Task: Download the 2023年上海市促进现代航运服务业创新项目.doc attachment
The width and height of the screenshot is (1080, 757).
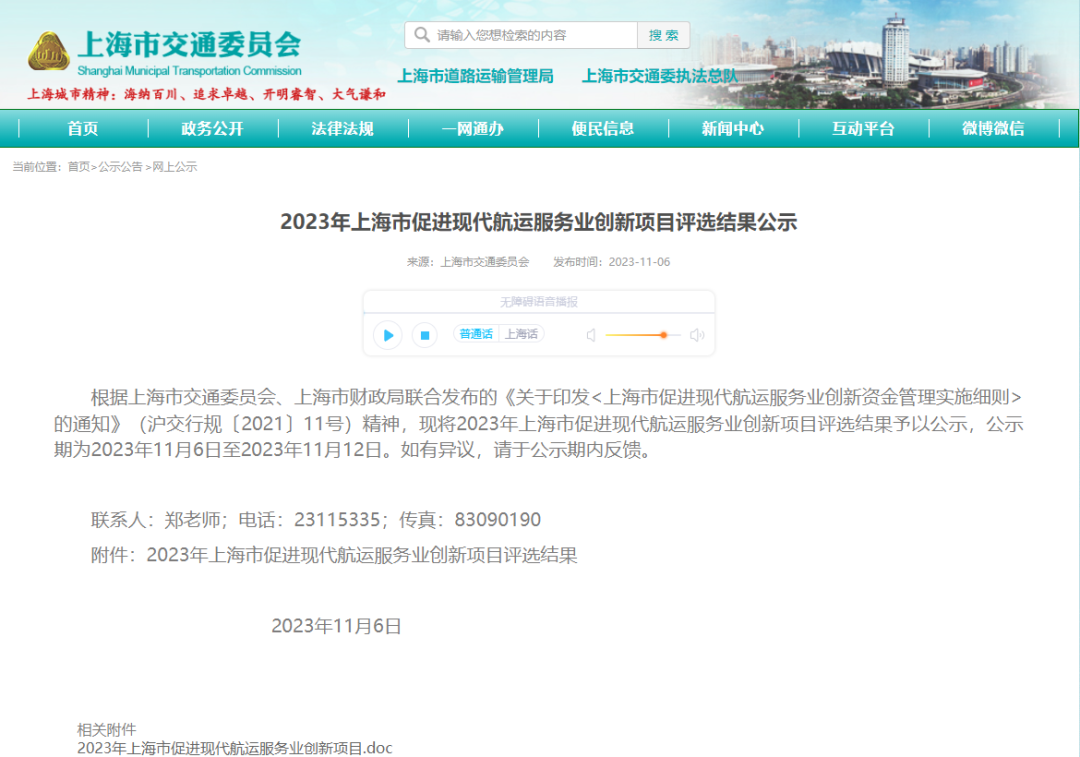Action: click(234, 747)
